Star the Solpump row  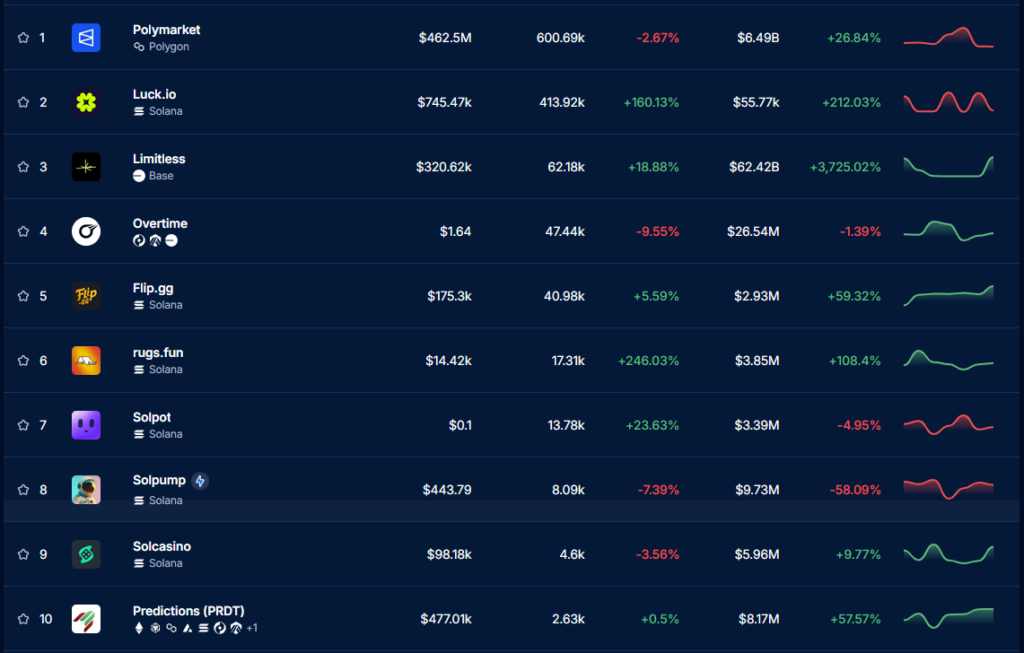[24, 490]
